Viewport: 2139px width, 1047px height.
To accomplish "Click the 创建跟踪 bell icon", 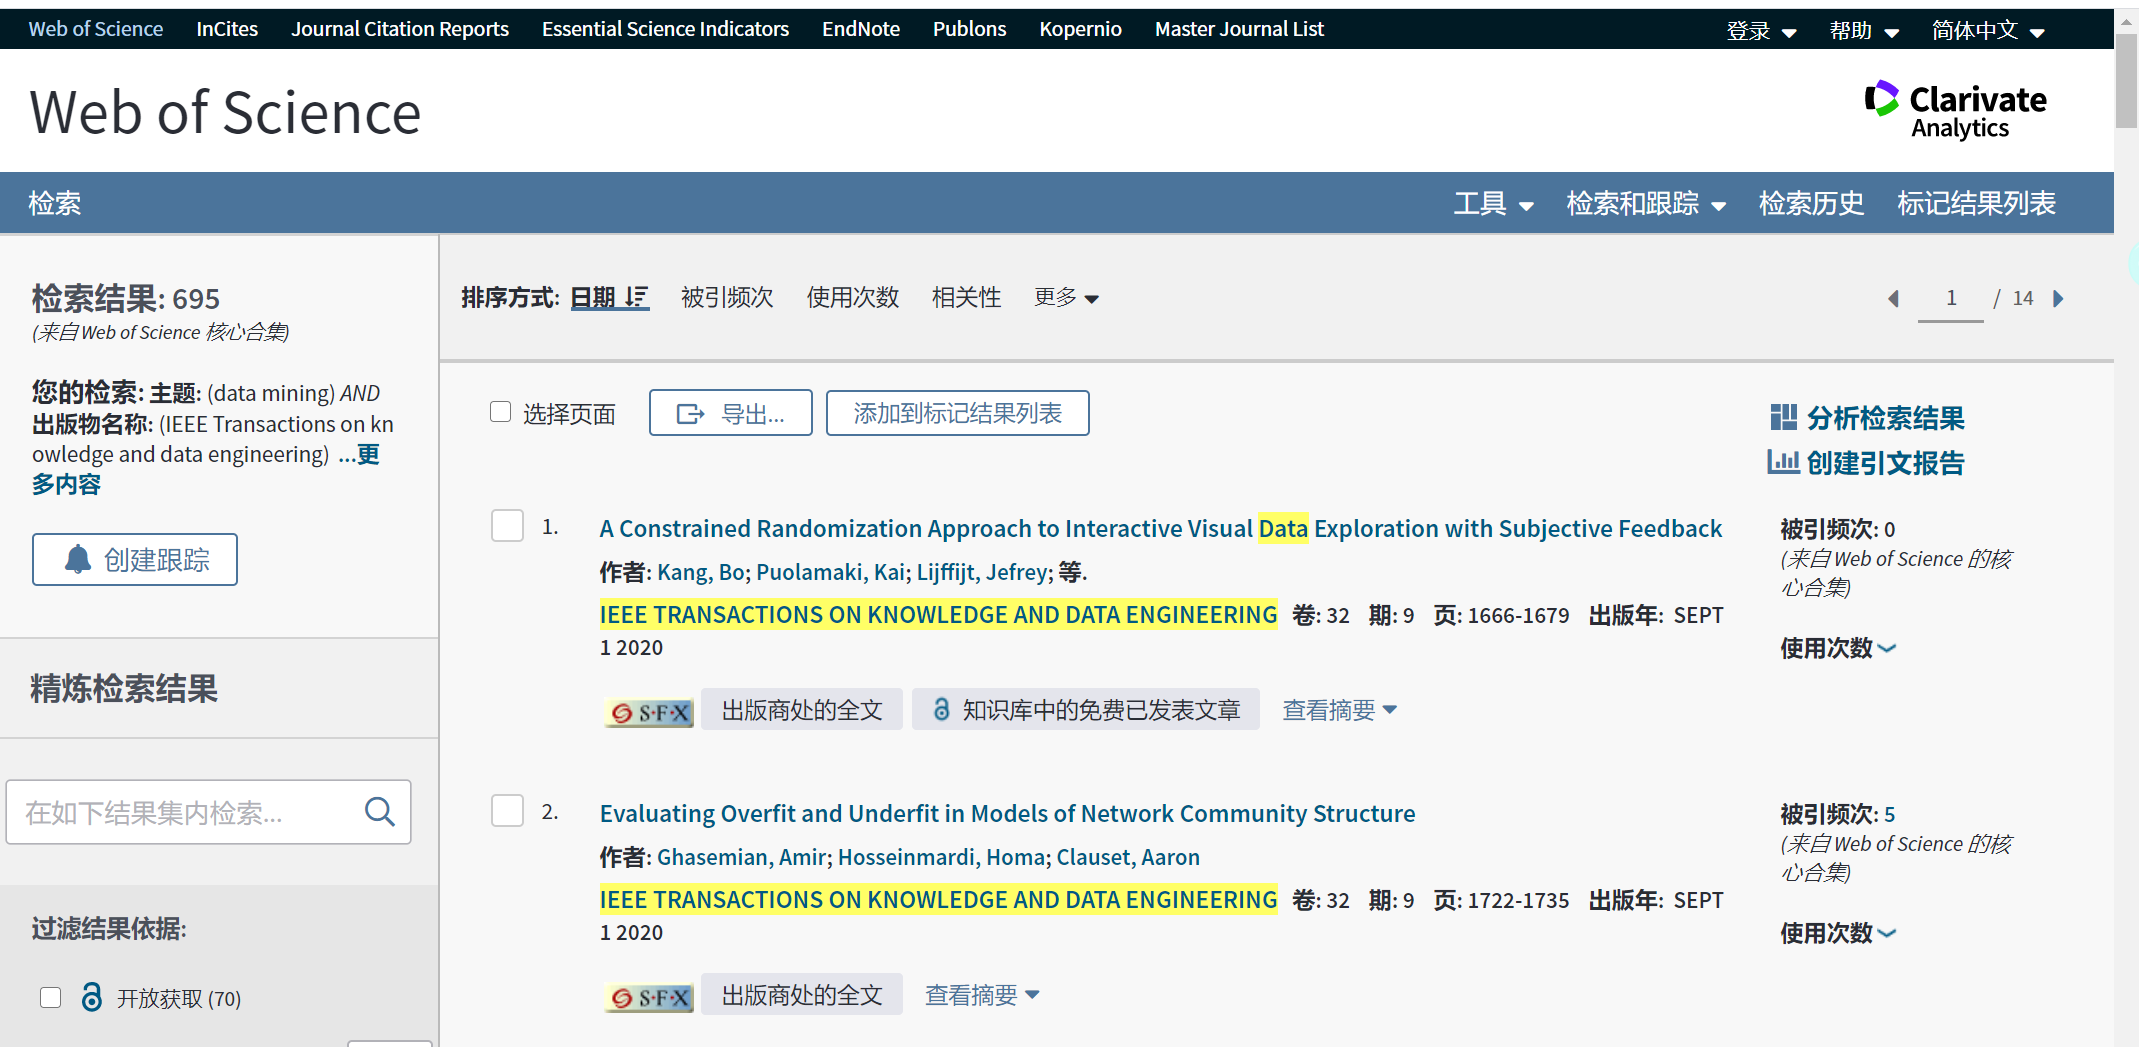I will click(x=76, y=560).
